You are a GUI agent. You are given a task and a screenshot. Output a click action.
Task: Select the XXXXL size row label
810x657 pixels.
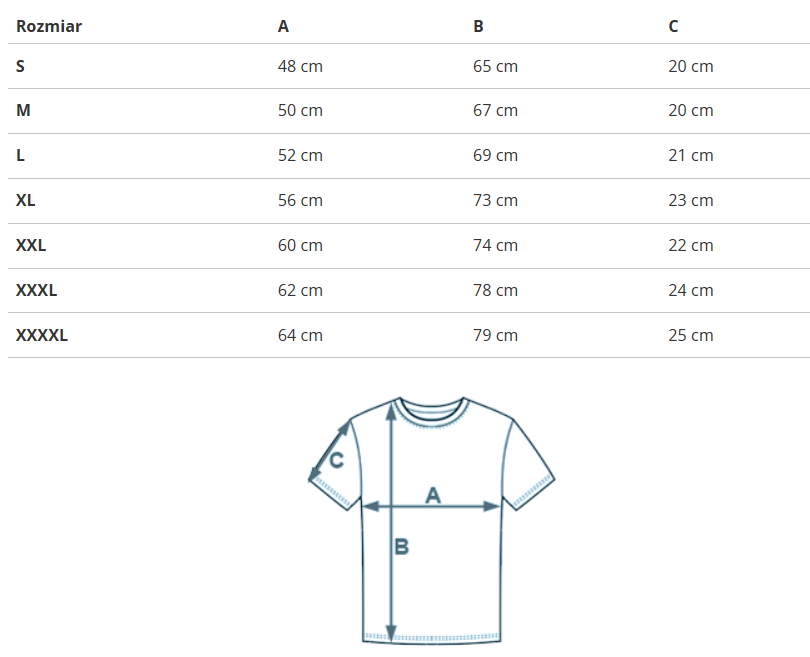tap(42, 335)
